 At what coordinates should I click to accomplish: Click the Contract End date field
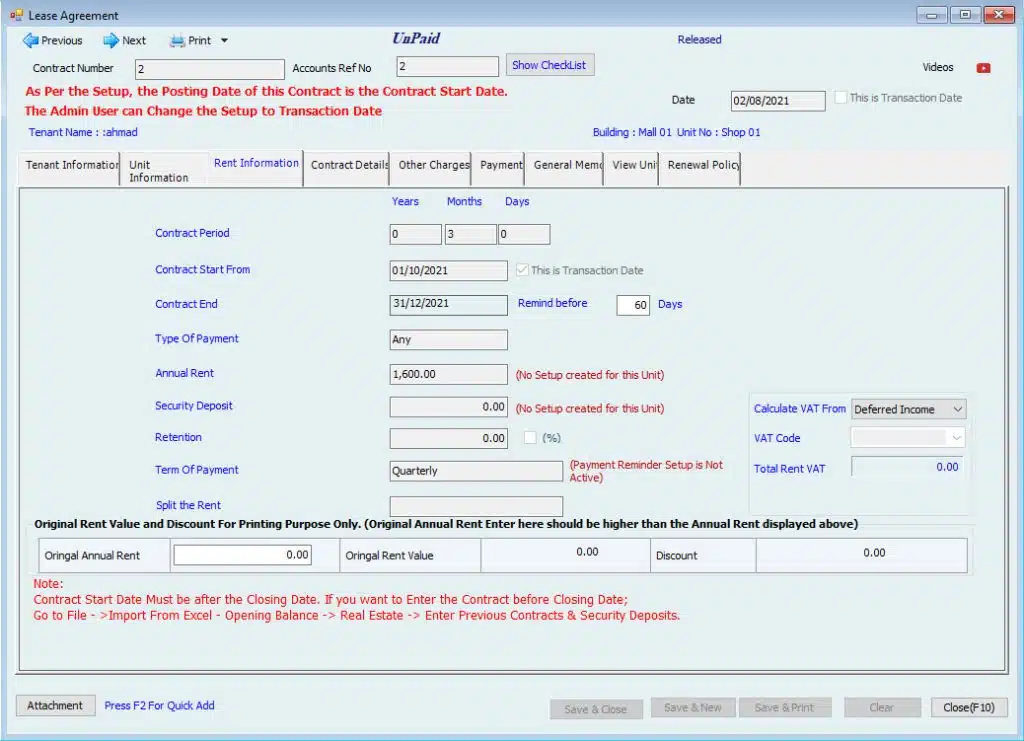pos(449,304)
